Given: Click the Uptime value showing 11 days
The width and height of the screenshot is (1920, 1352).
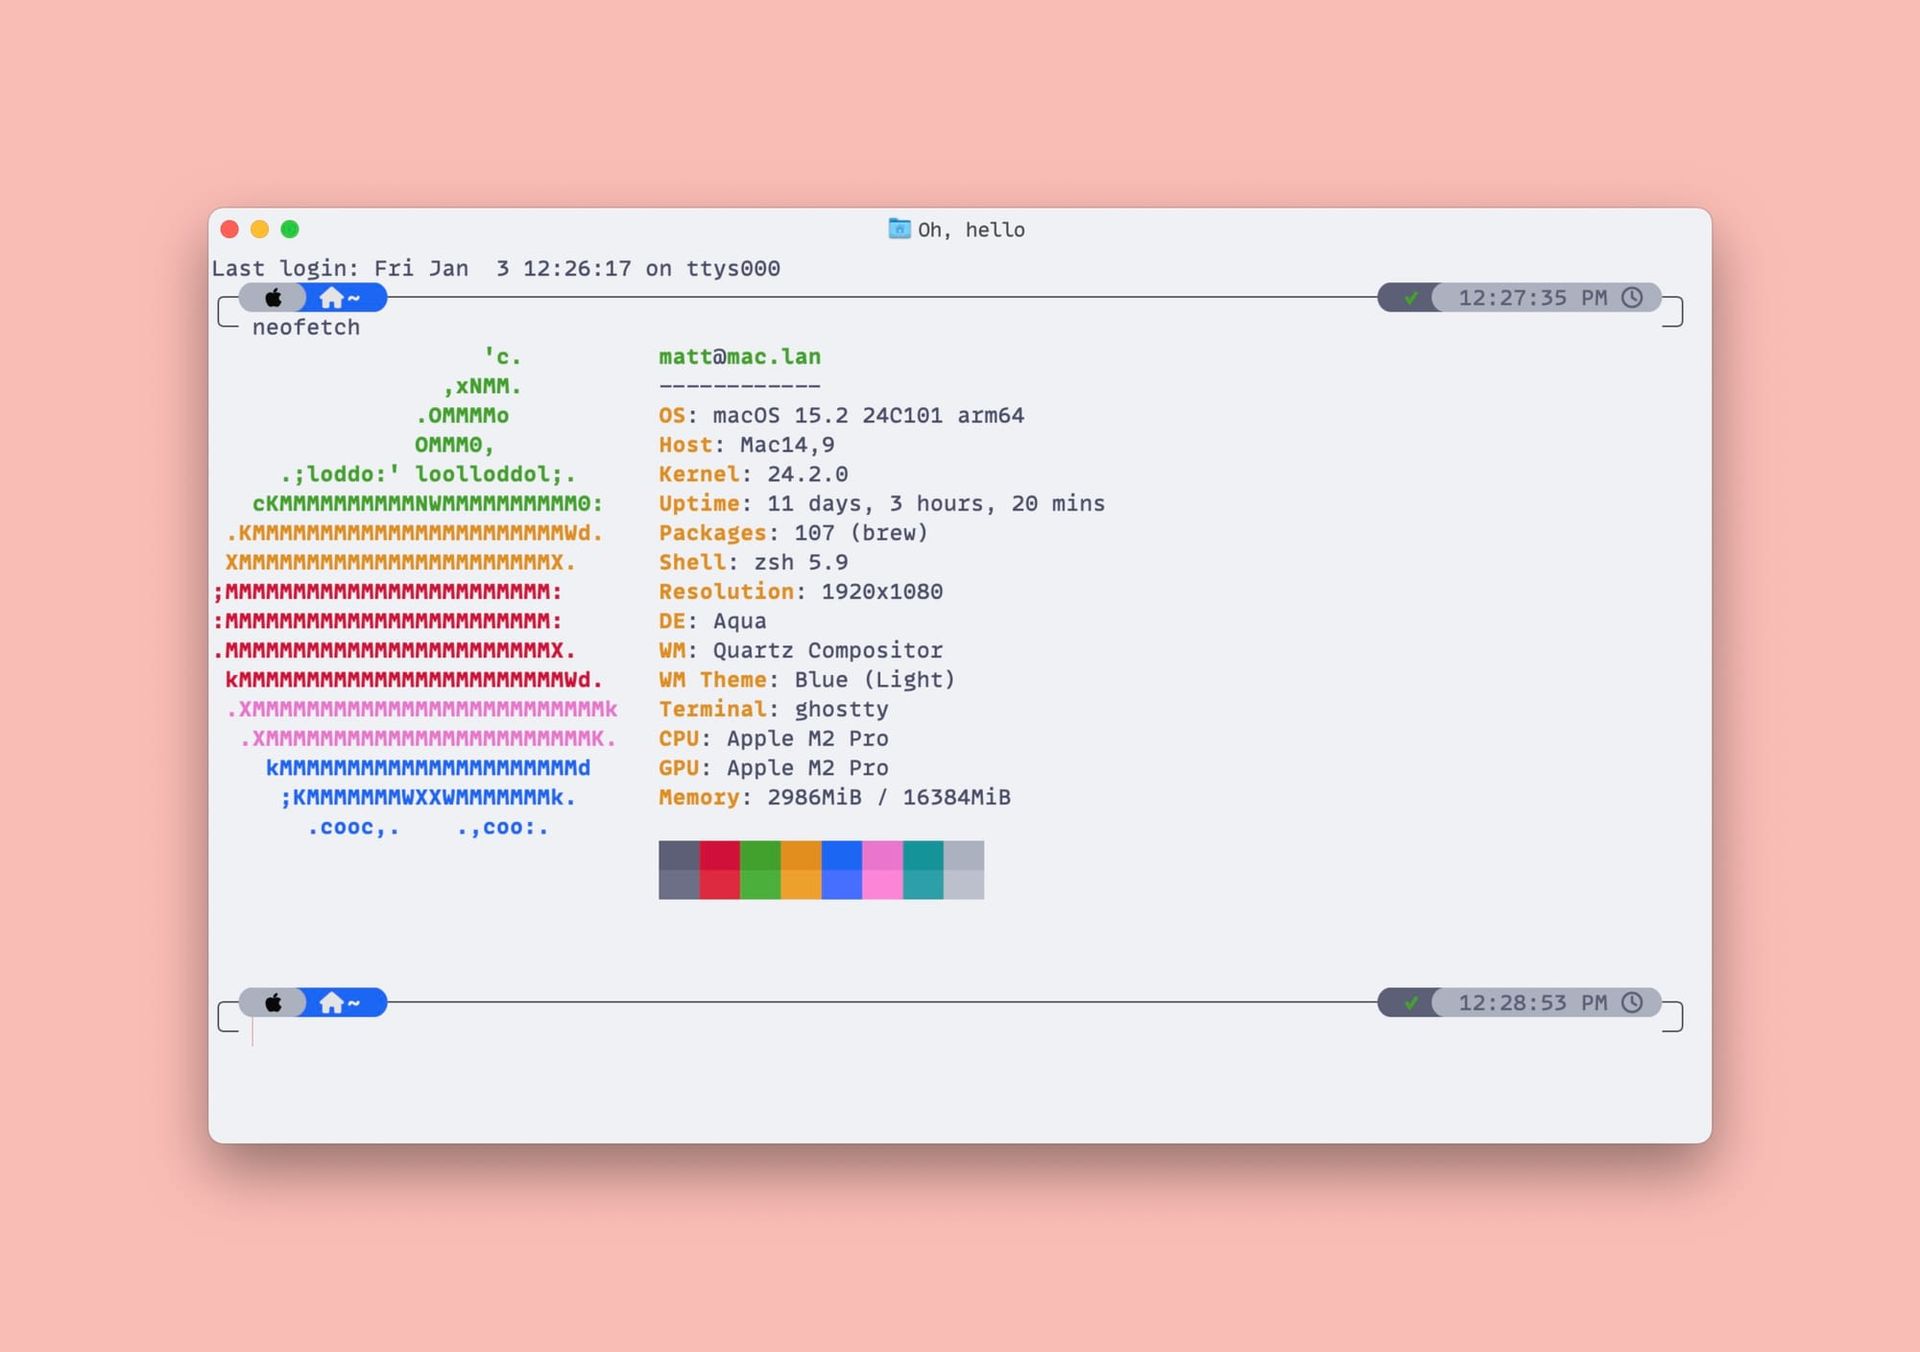Looking at the screenshot, I should pos(935,503).
